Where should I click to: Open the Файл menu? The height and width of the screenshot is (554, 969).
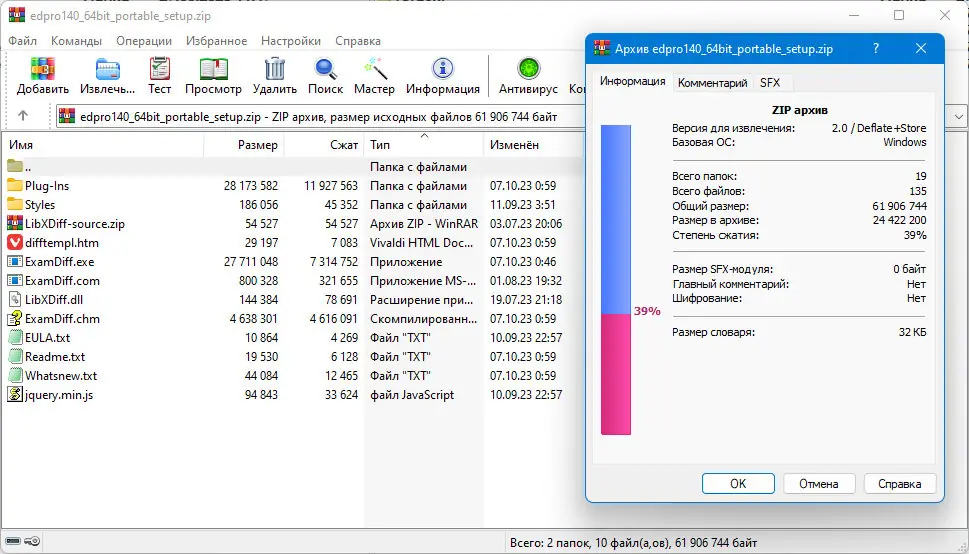23,41
